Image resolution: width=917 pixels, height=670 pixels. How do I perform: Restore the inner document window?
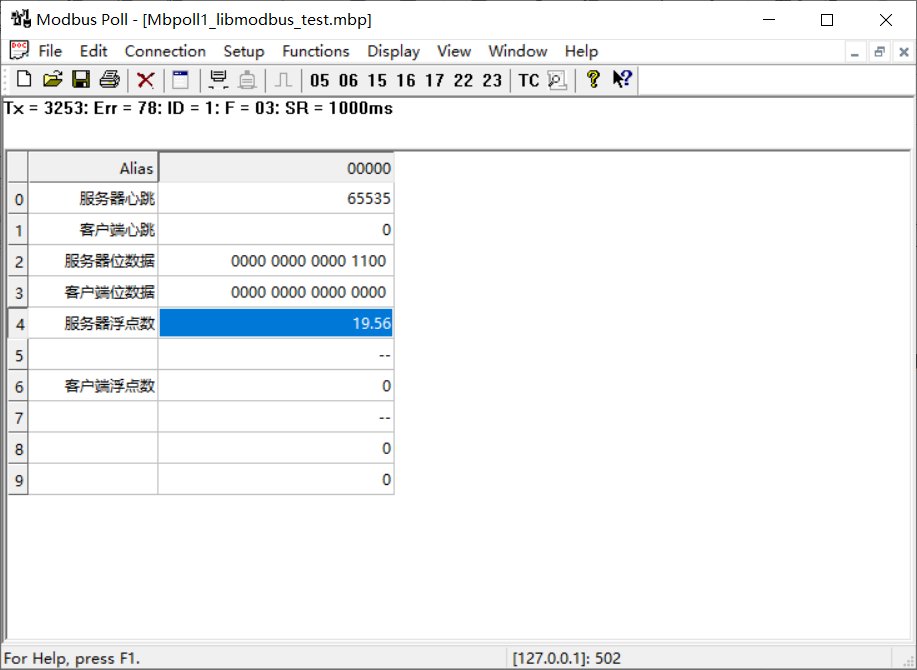[x=880, y=52]
